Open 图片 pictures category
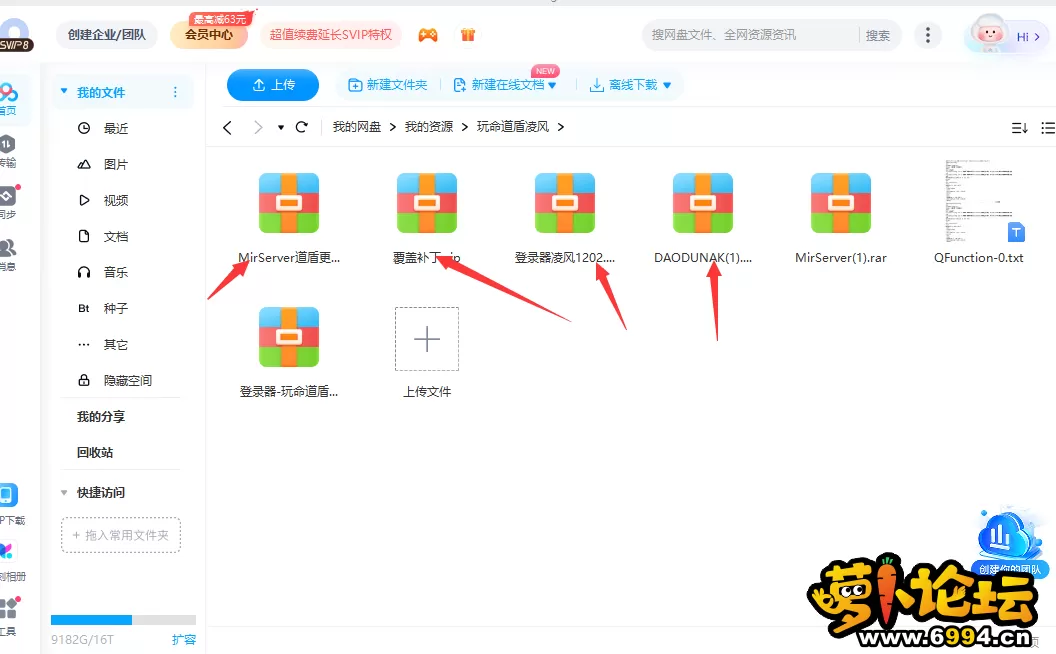This screenshot has width=1056, height=654. [116, 164]
